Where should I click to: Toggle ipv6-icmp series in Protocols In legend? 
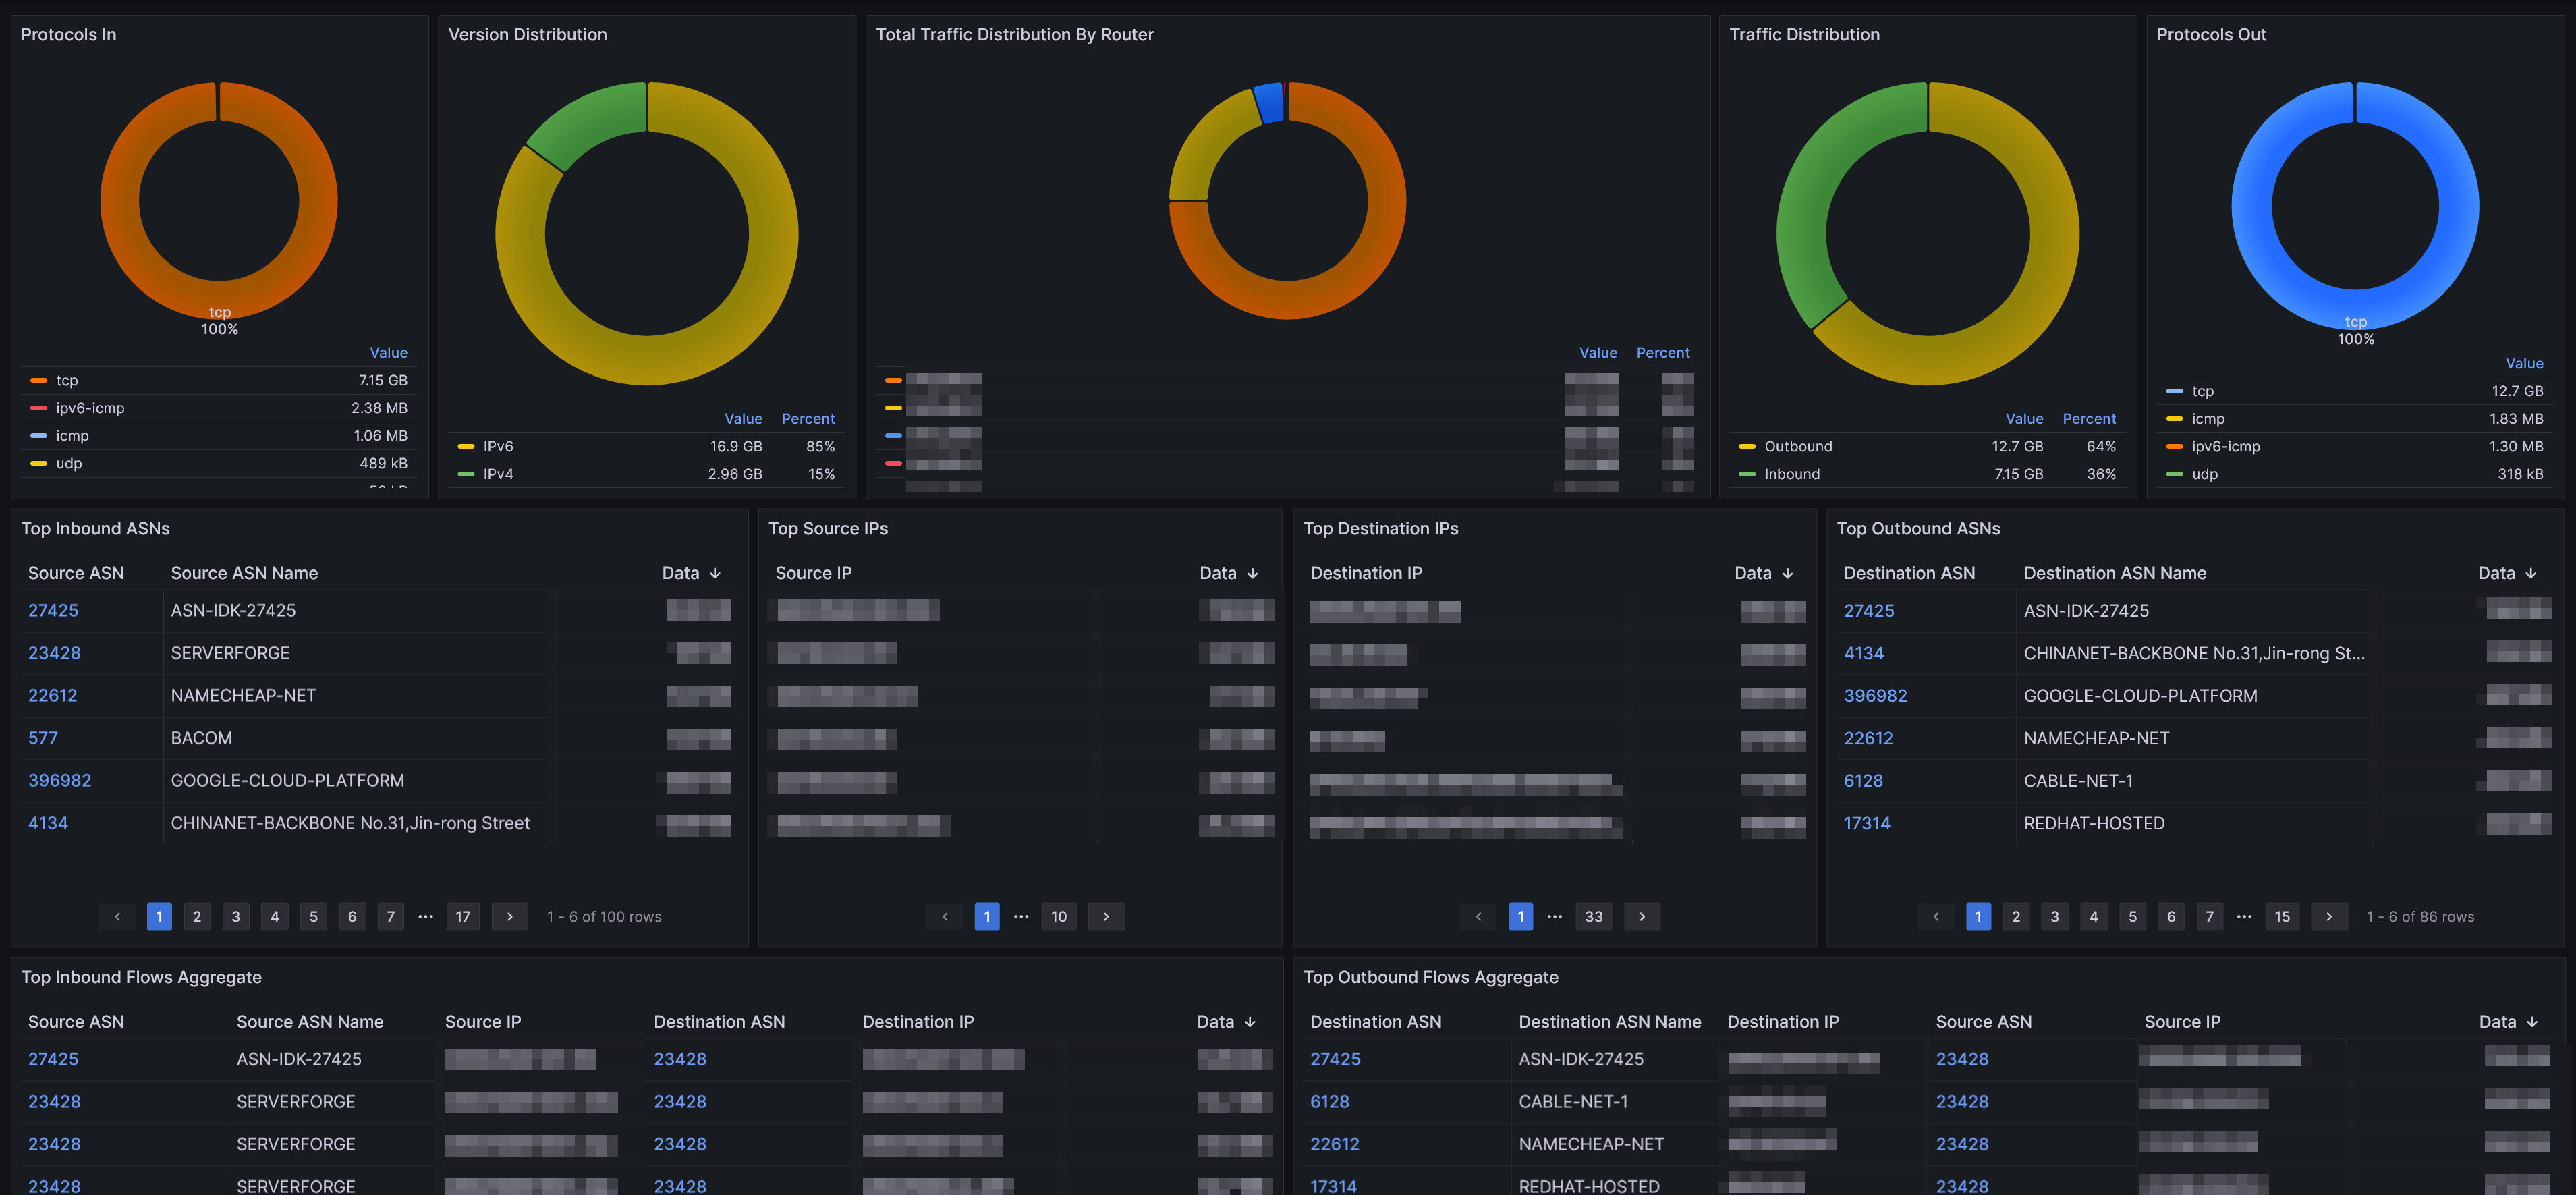tap(90, 408)
